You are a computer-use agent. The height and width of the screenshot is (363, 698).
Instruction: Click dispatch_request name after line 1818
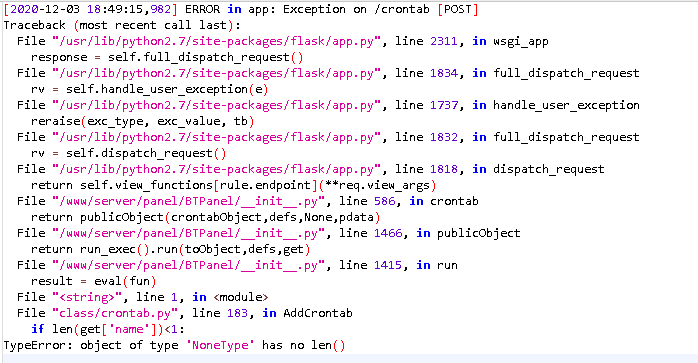pyautogui.click(x=549, y=170)
